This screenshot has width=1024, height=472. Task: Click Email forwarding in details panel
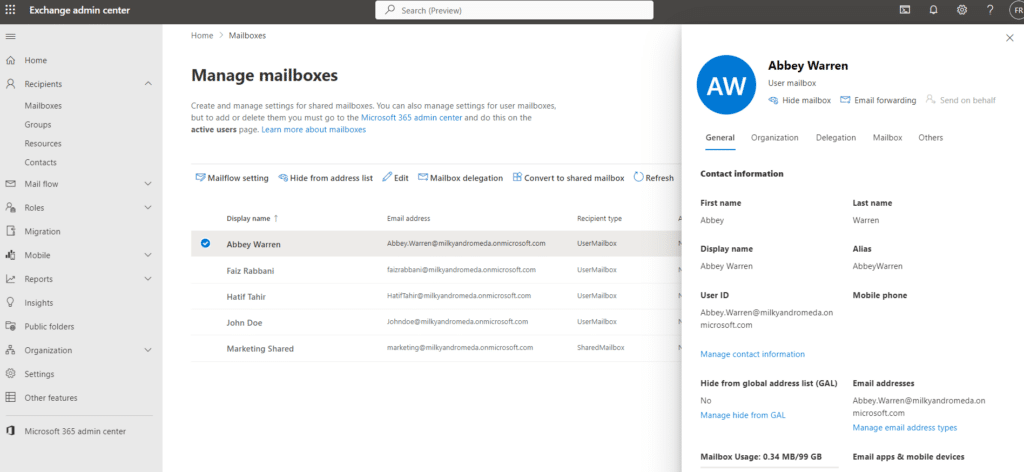[878, 100]
